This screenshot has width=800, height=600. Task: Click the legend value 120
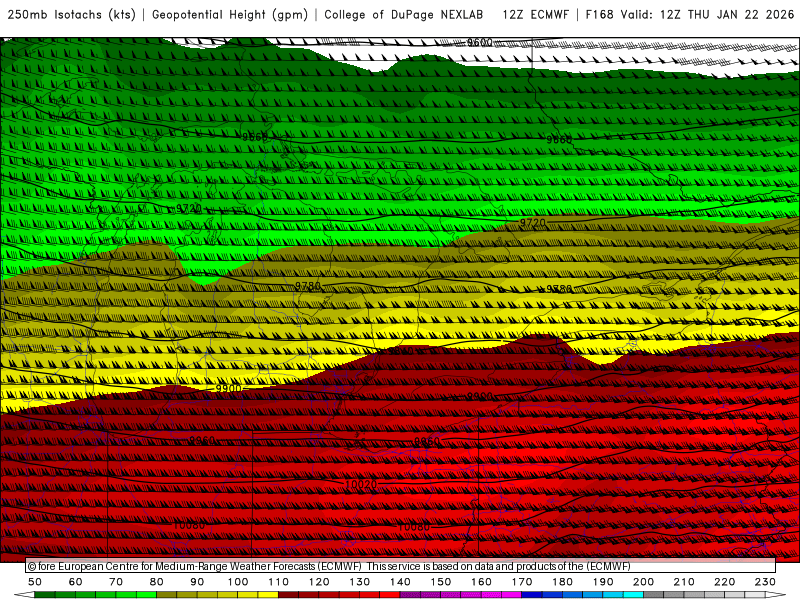click(x=319, y=582)
